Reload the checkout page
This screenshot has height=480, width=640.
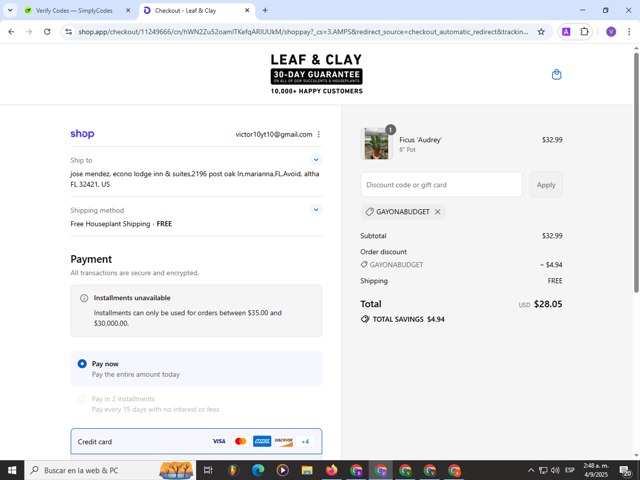pyautogui.click(x=47, y=32)
